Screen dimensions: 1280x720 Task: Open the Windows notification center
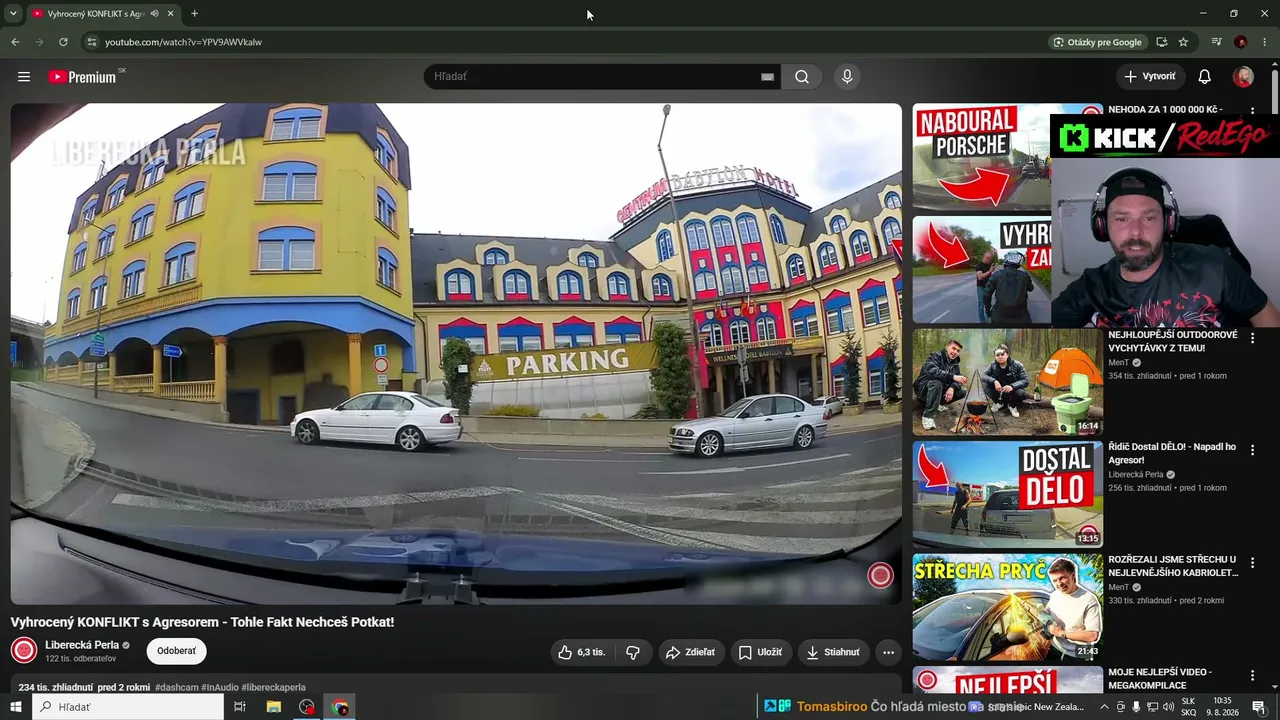(x=1259, y=707)
